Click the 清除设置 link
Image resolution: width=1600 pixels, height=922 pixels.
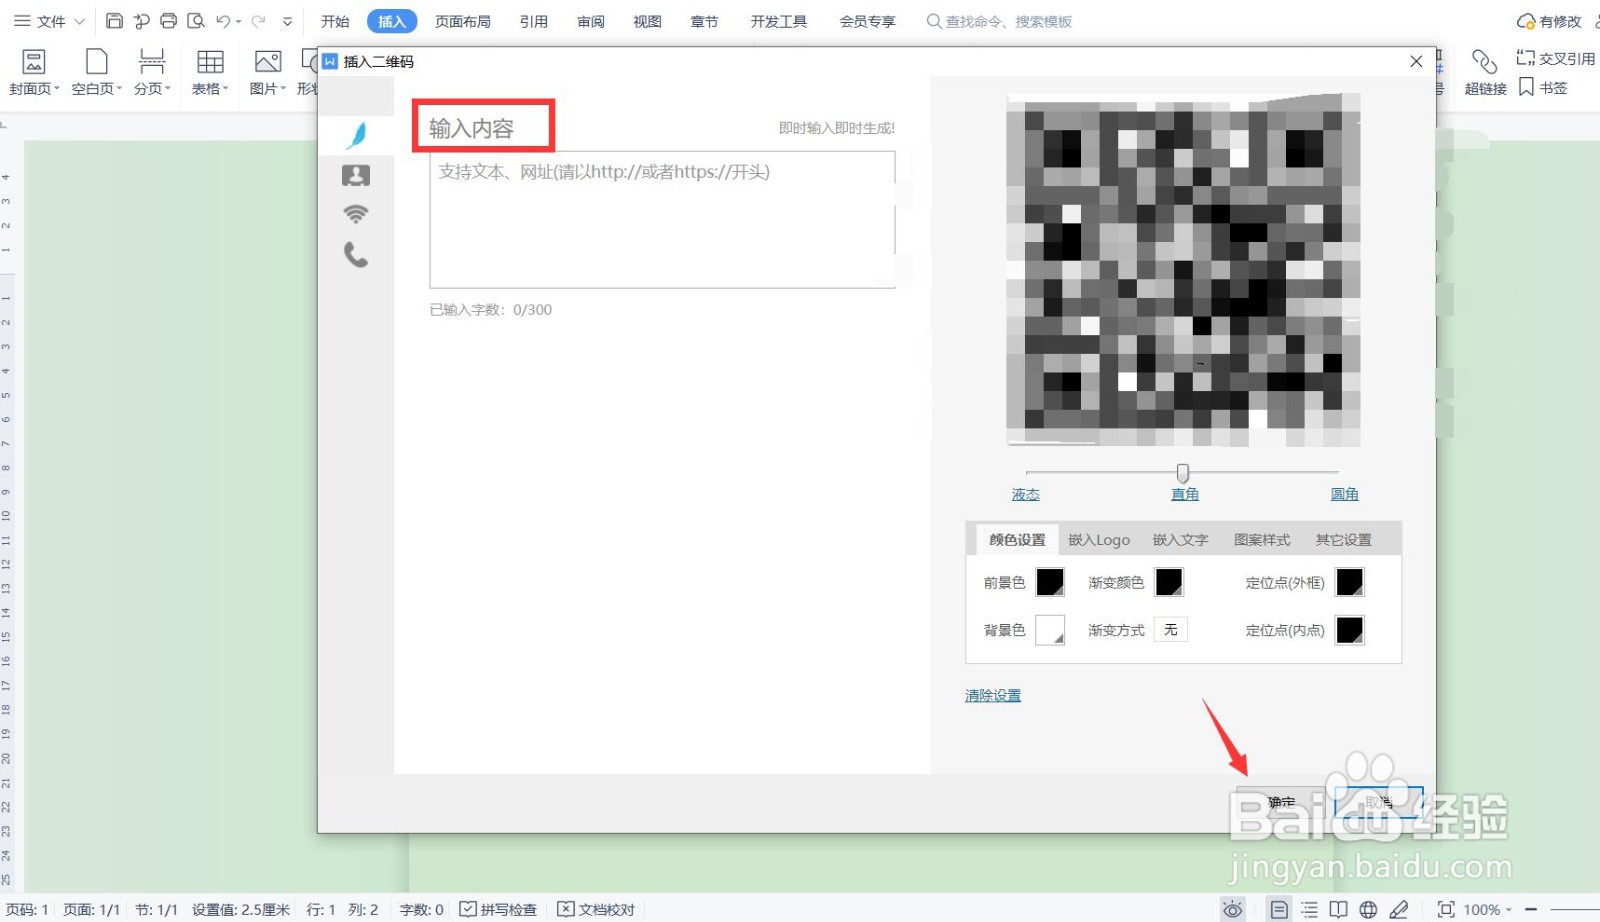coord(993,696)
